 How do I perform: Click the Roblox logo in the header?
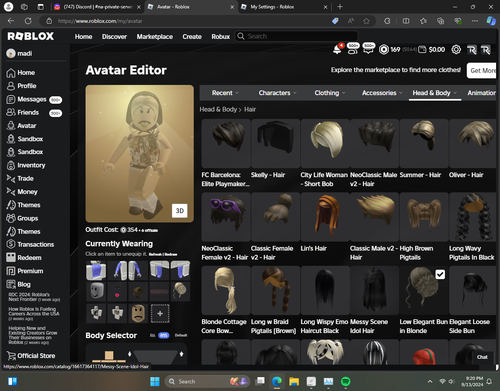[x=30, y=36]
